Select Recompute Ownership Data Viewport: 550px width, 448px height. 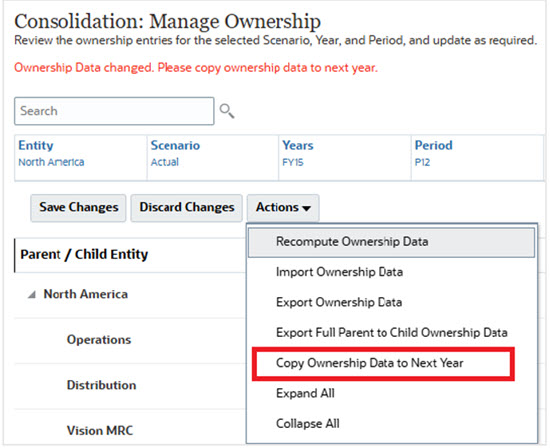[391, 242]
